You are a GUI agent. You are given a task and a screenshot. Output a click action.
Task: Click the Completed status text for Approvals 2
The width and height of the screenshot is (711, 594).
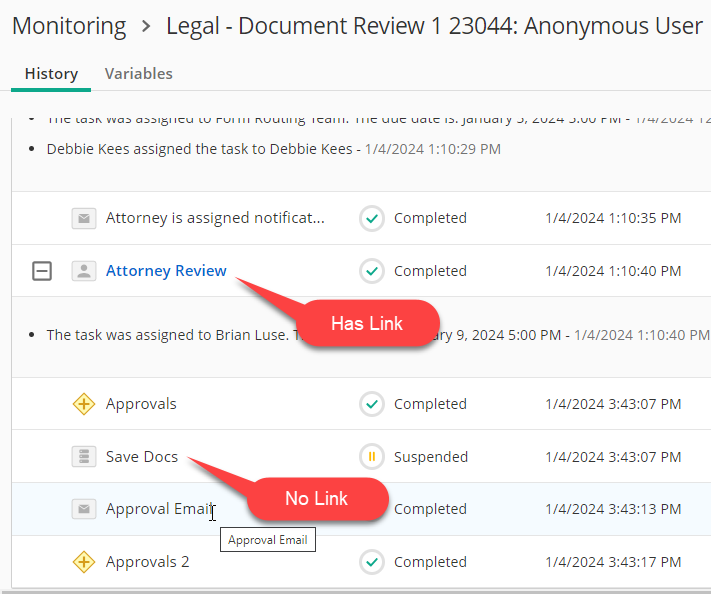pos(430,562)
